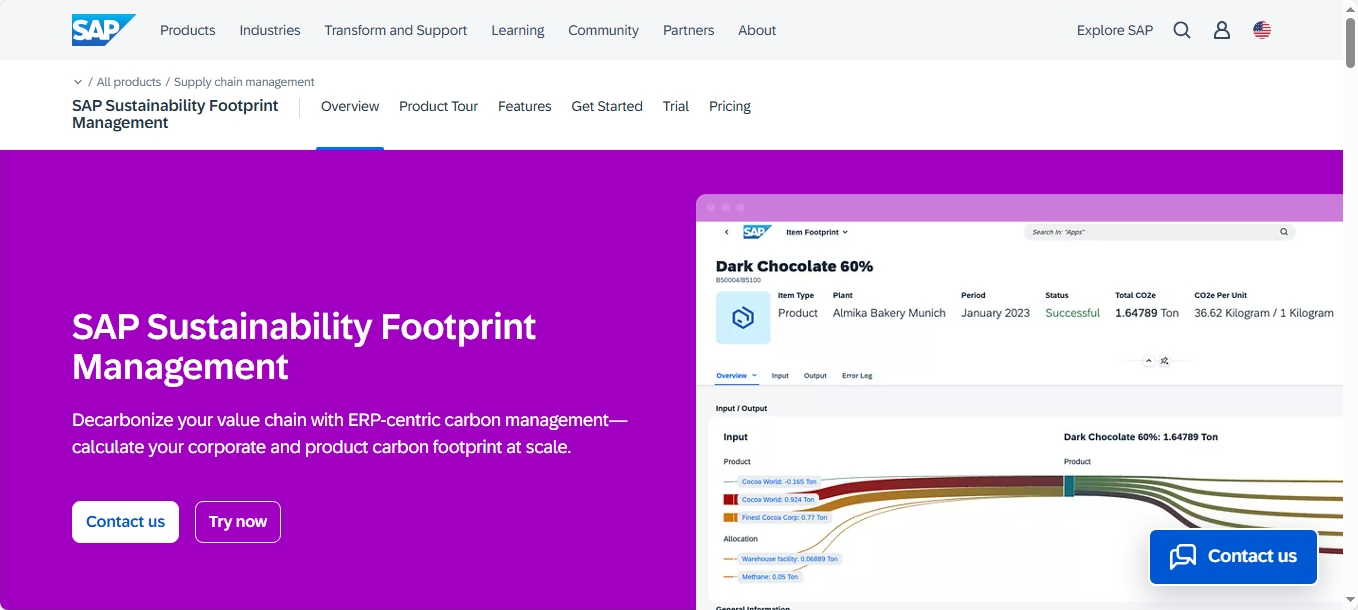Open the Products menu
The width and height of the screenshot is (1358, 610).
[x=188, y=30]
